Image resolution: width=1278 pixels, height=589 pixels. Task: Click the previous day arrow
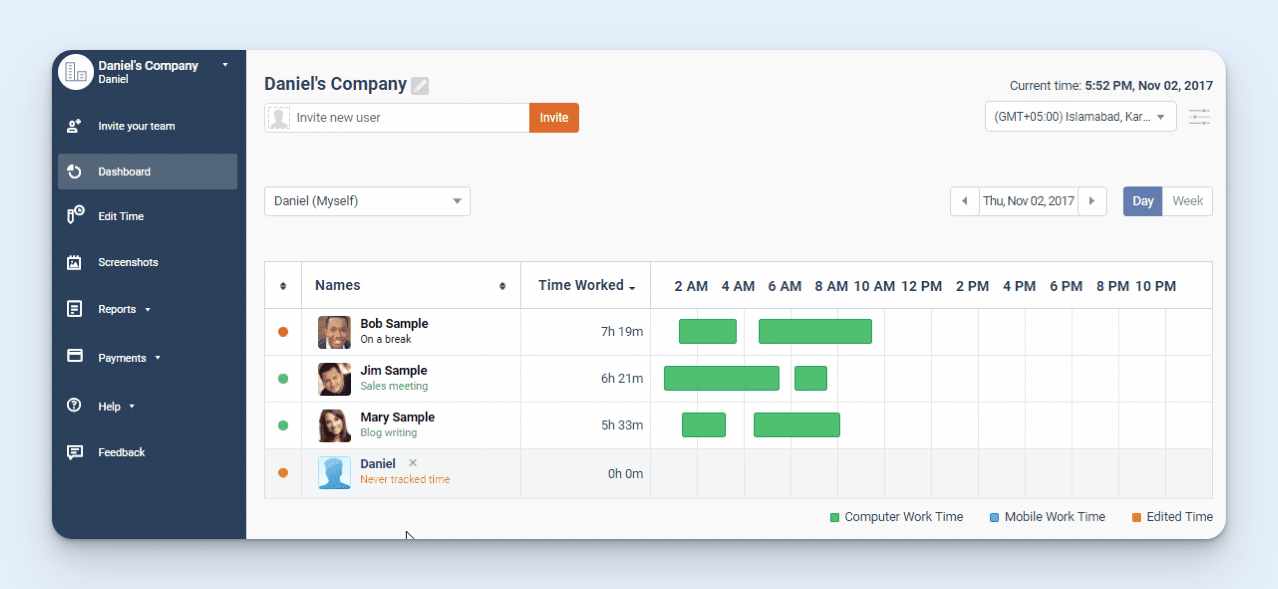964,201
